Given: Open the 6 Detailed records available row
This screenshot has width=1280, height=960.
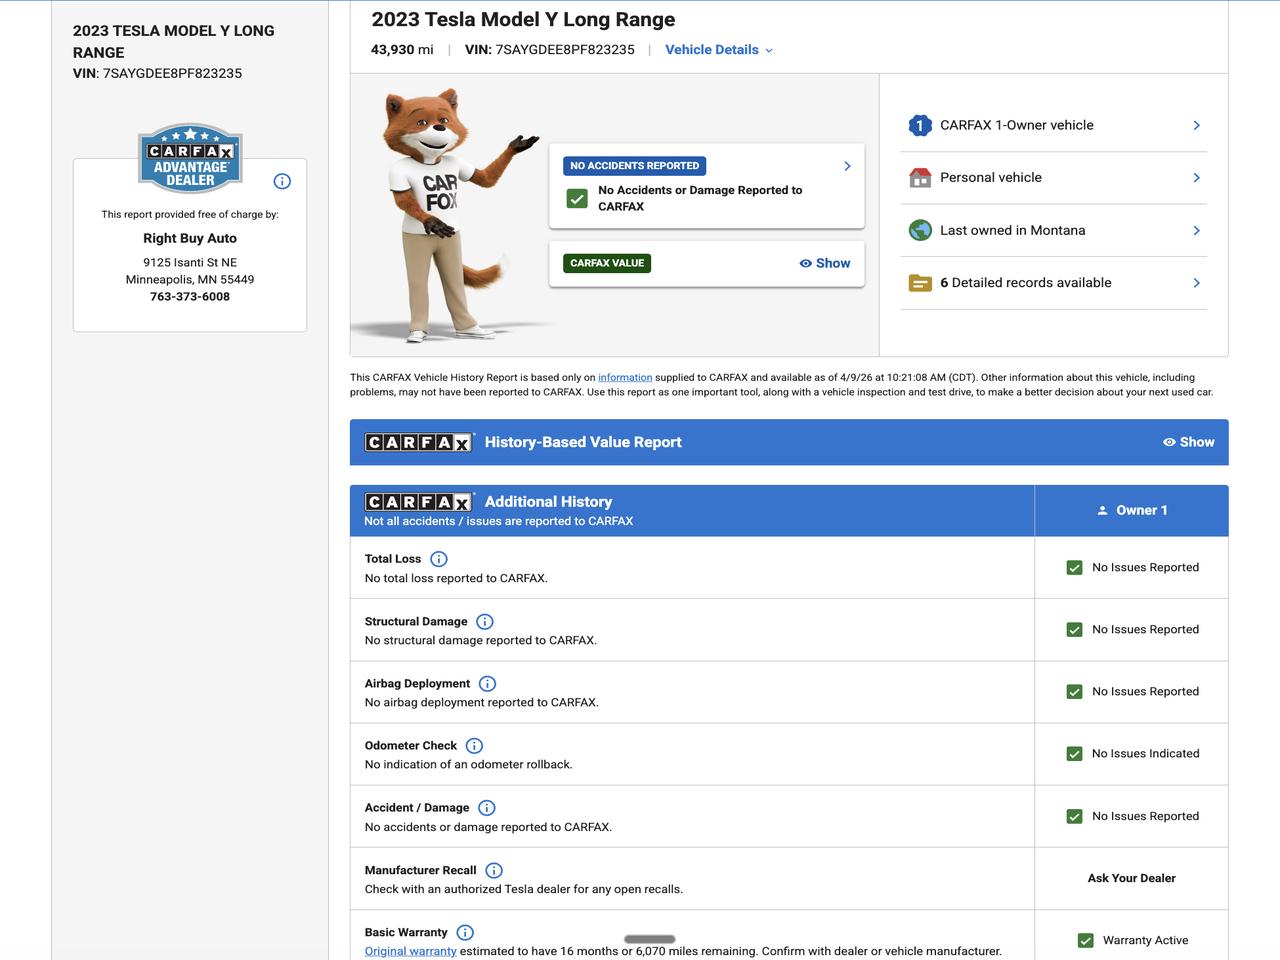Looking at the screenshot, I should 1053,283.
